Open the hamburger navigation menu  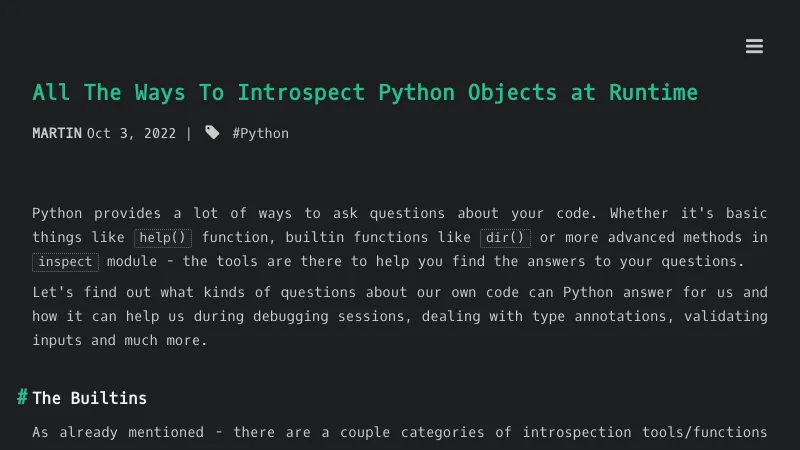tap(754, 46)
